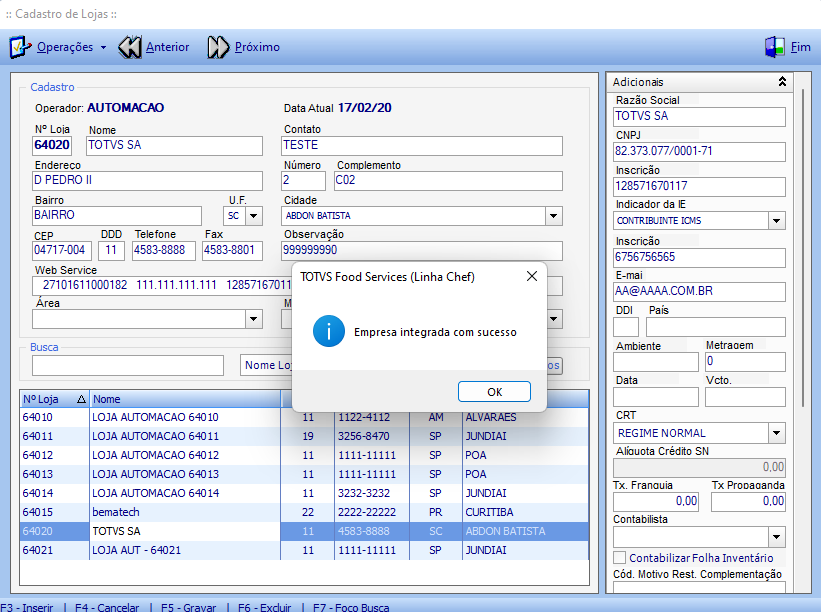The height and width of the screenshot is (612, 821).
Task: Click the Número field
Action: [303, 181]
